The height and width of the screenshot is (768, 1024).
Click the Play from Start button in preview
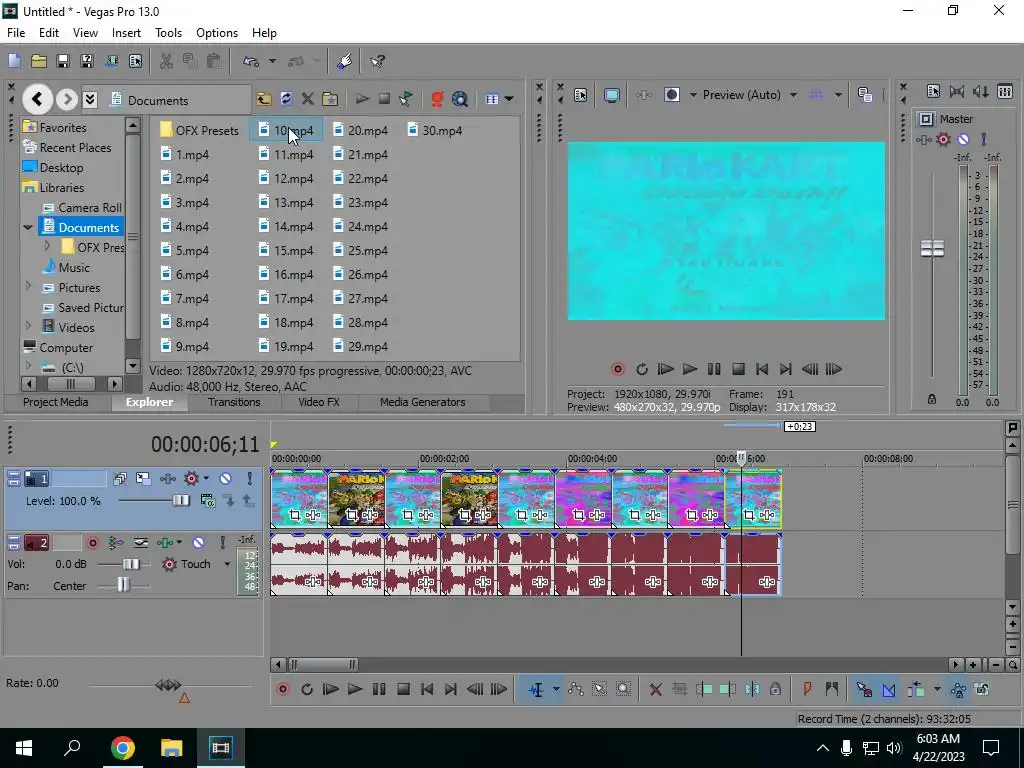click(x=665, y=369)
